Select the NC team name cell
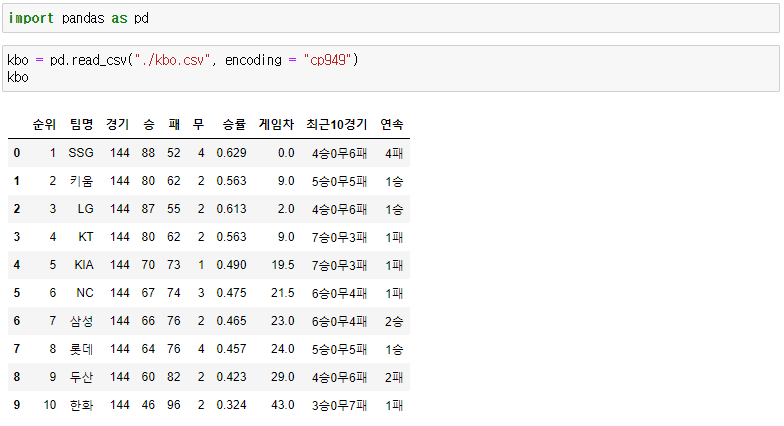 85,292
